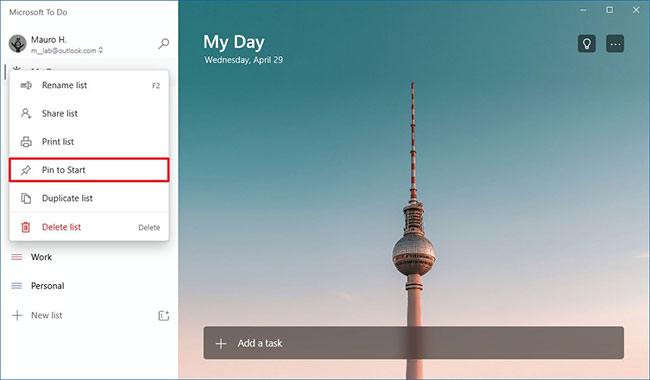Click the Rename list icon
650x380 pixels.
pyautogui.click(x=26, y=85)
